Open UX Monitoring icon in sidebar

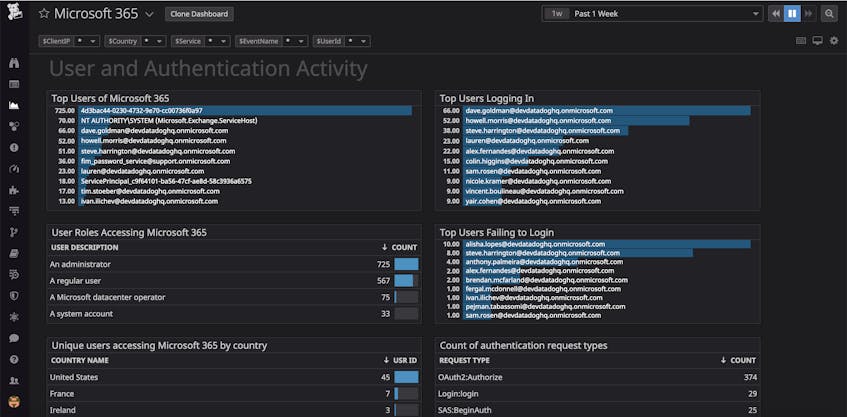click(x=15, y=317)
